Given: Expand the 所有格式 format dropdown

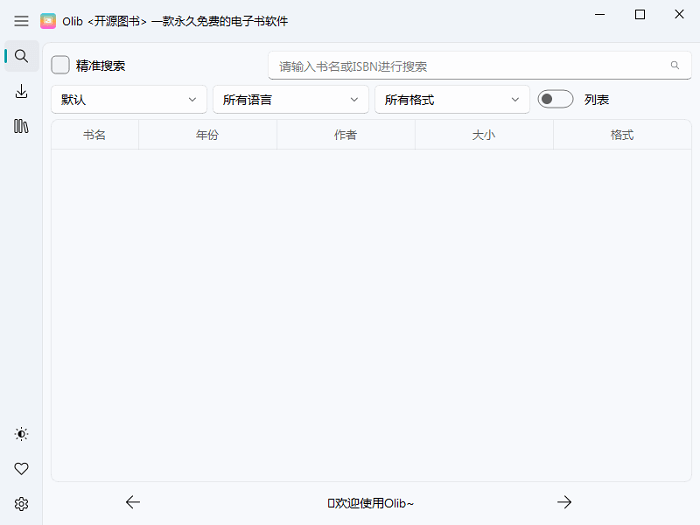Looking at the screenshot, I should 452,100.
